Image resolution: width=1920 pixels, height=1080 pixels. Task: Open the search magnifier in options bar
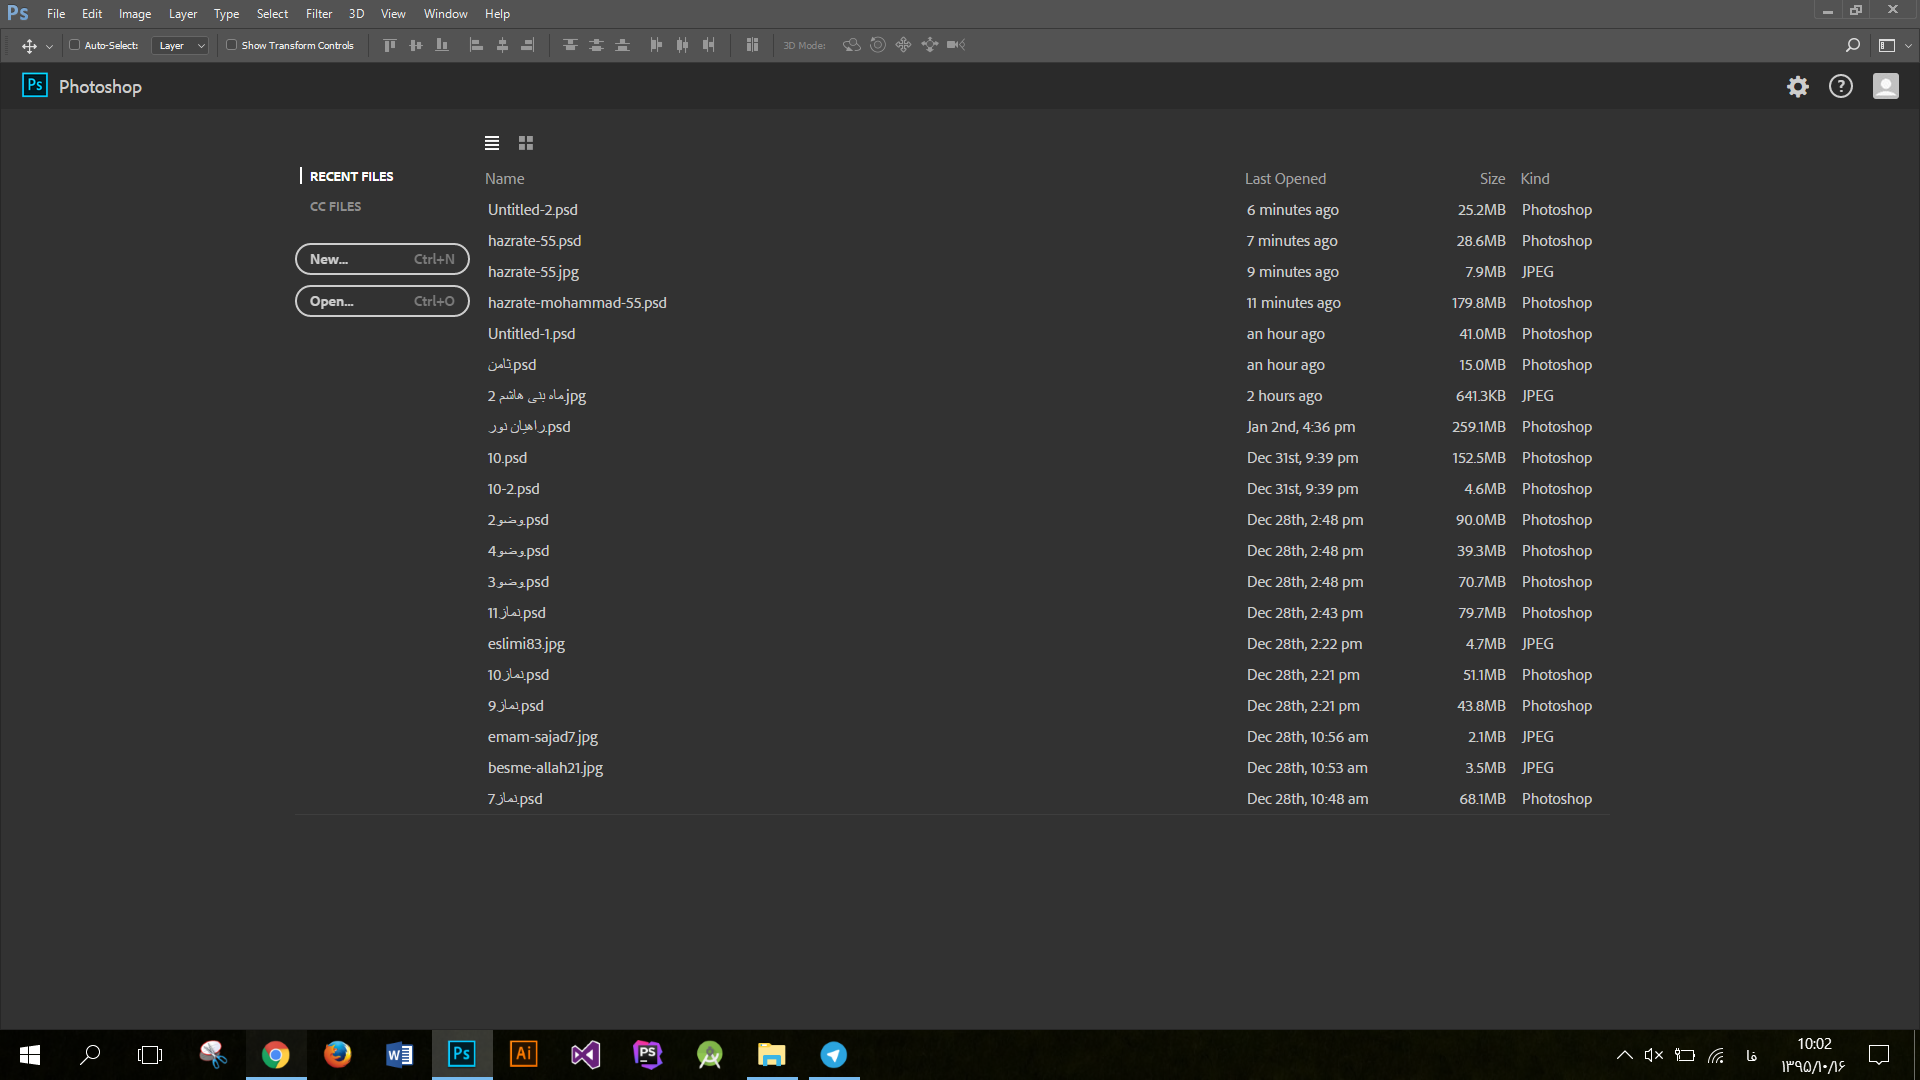click(x=1852, y=45)
